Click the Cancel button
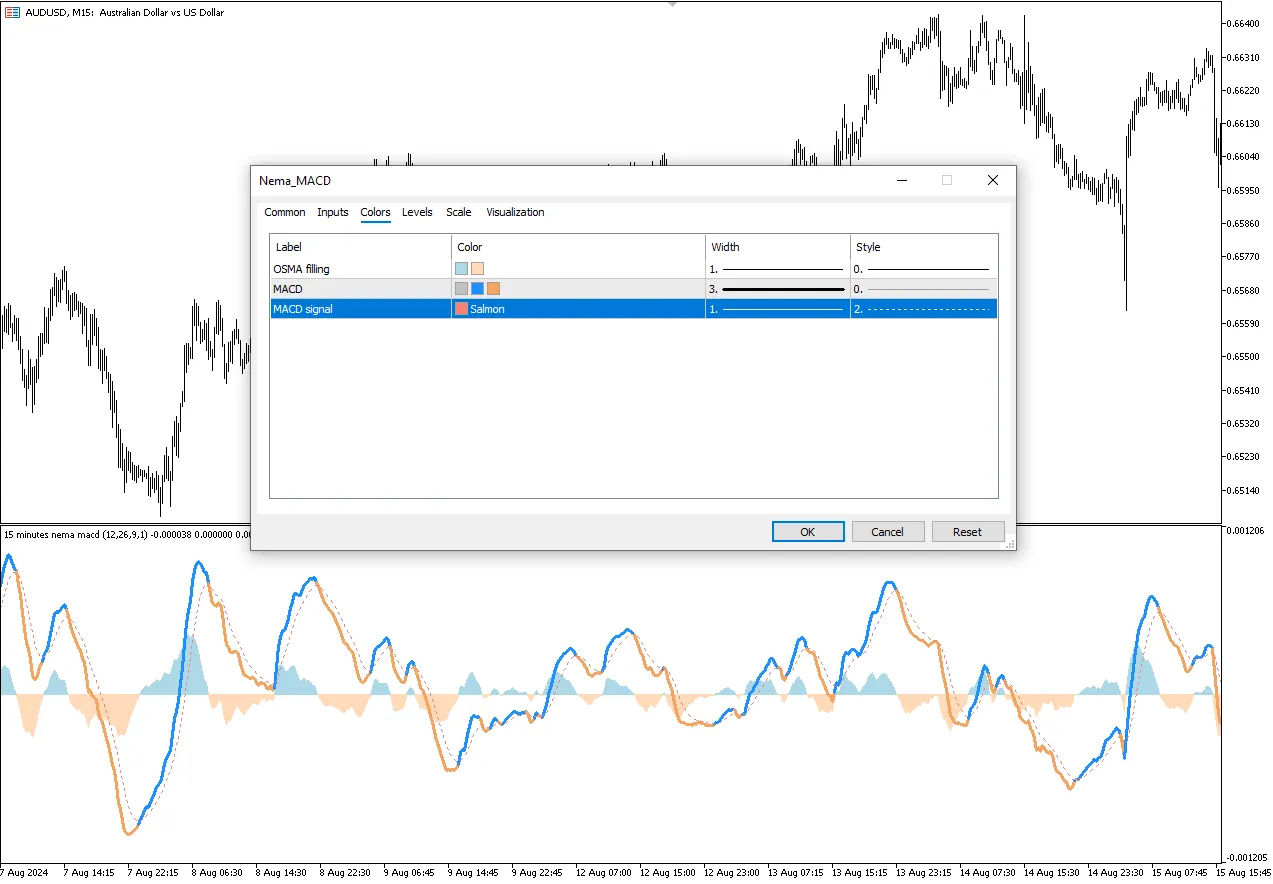 click(x=888, y=532)
